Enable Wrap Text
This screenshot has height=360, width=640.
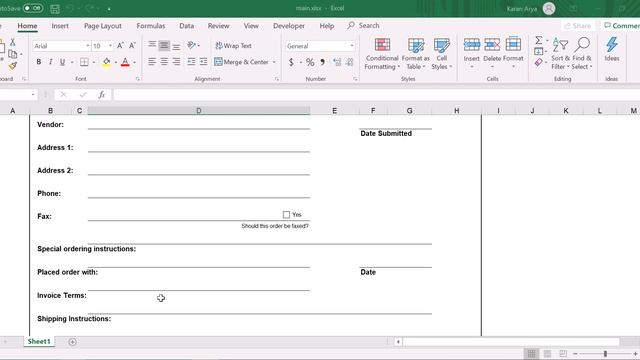[x=233, y=46]
